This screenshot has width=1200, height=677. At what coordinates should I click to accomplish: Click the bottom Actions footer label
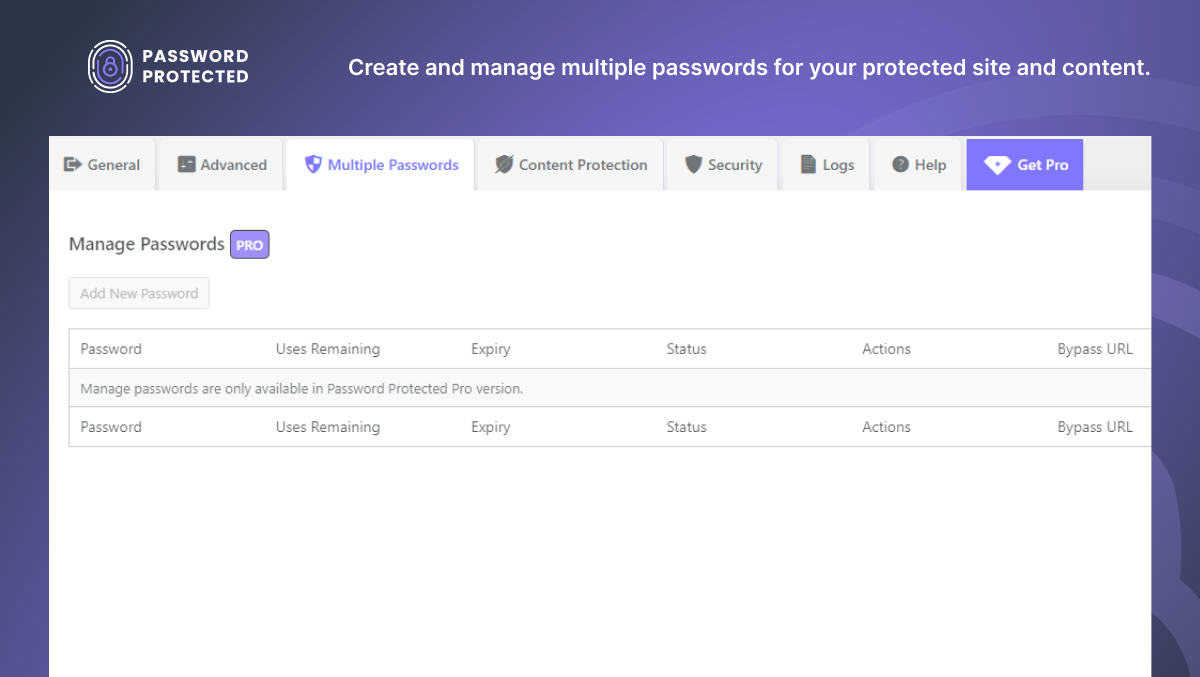click(x=887, y=427)
